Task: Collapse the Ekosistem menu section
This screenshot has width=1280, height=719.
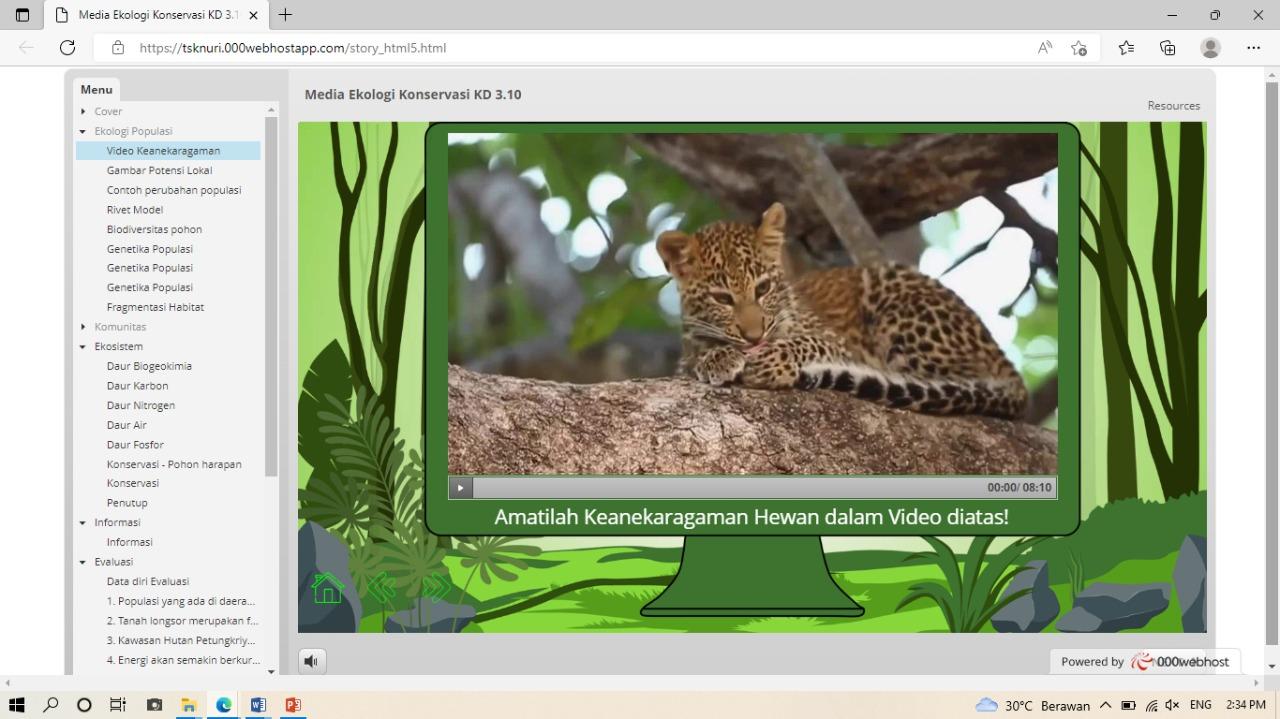Action: pyautogui.click(x=83, y=347)
